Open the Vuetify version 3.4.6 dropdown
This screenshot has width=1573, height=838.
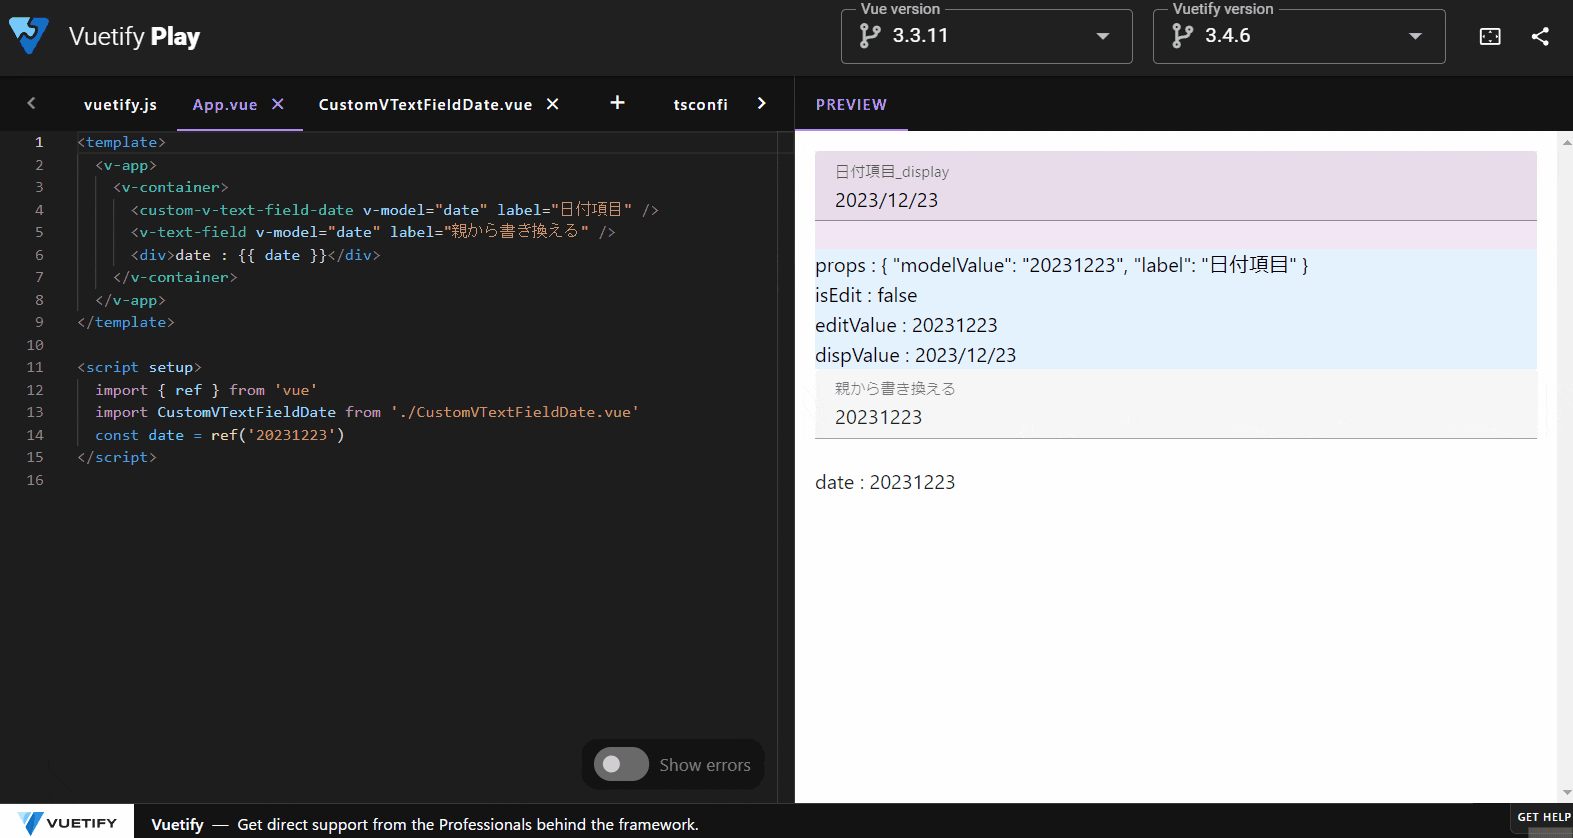point(1299,36)
